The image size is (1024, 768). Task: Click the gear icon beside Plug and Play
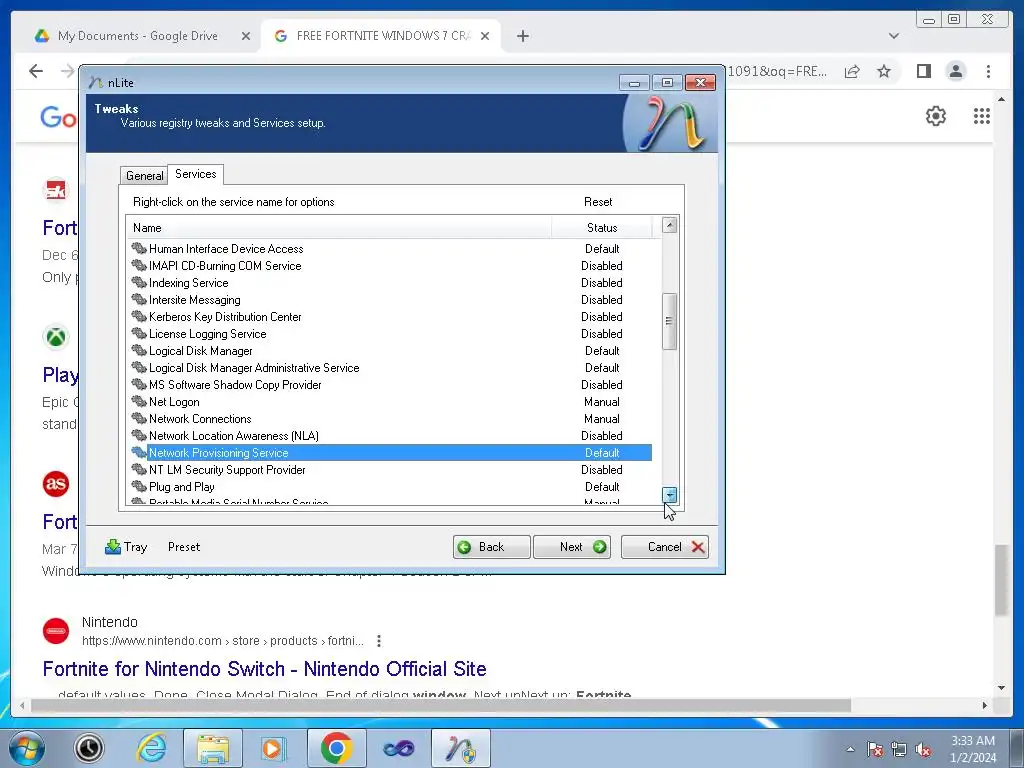pos(138,487)
